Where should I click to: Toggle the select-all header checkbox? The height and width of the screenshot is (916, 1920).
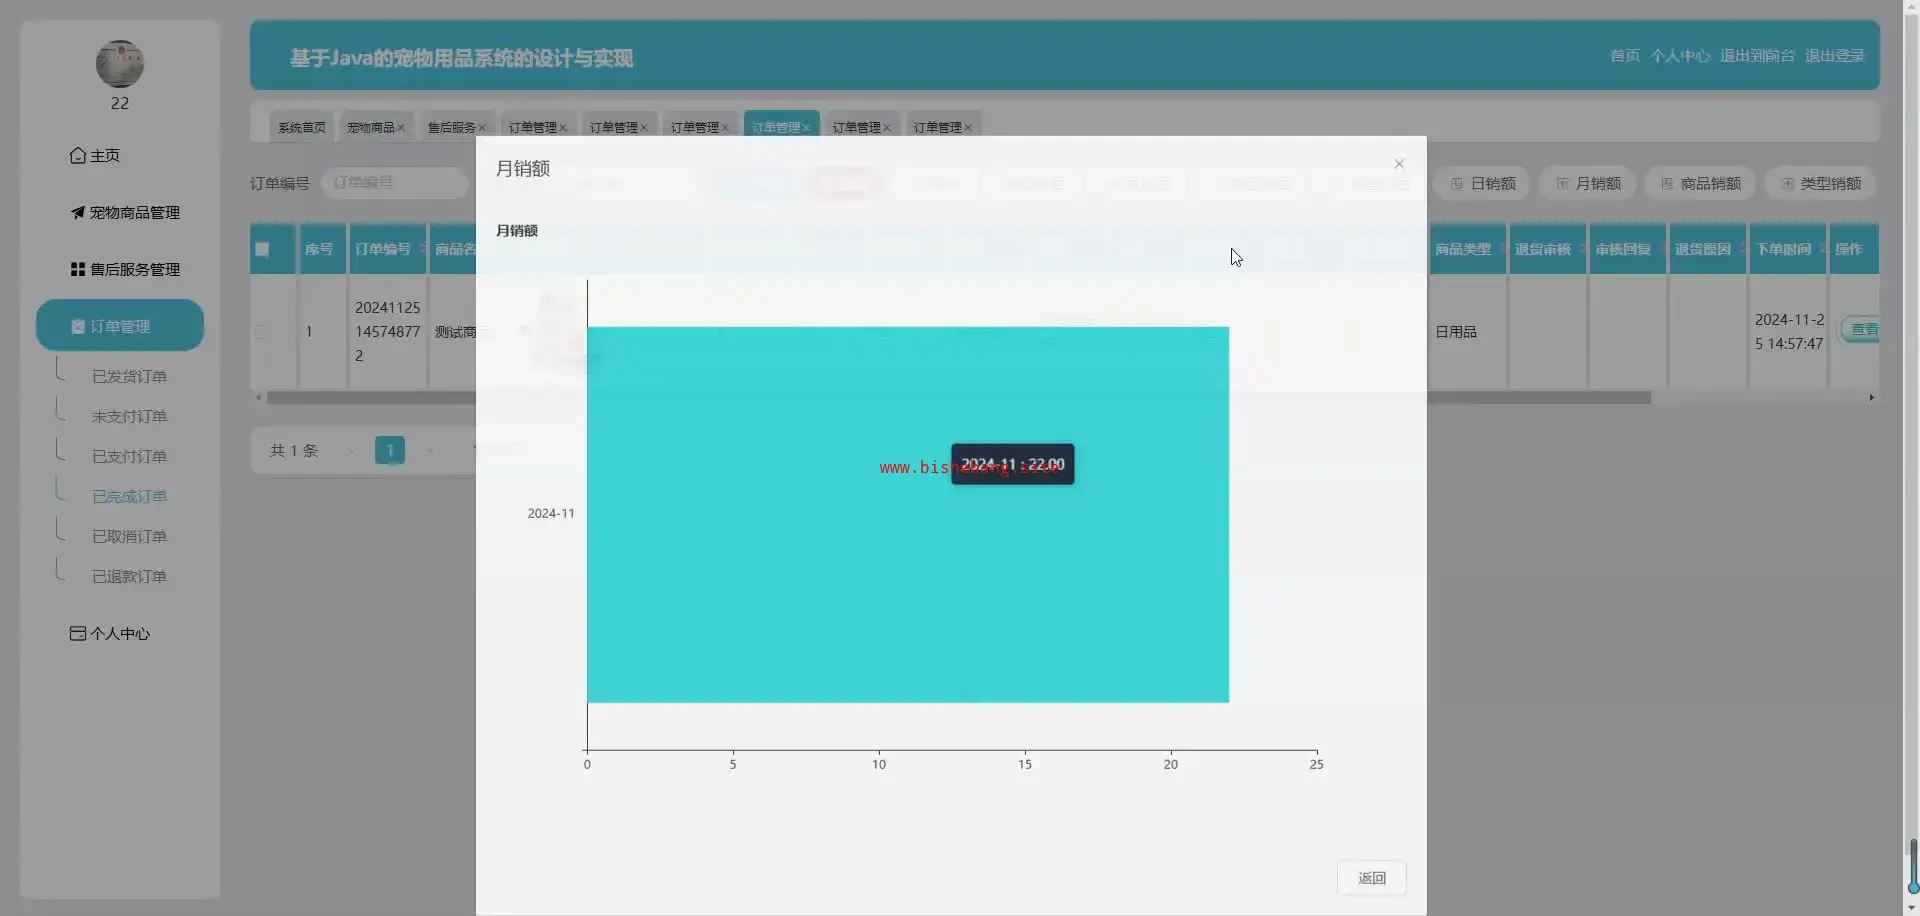(x=262, y=249)
